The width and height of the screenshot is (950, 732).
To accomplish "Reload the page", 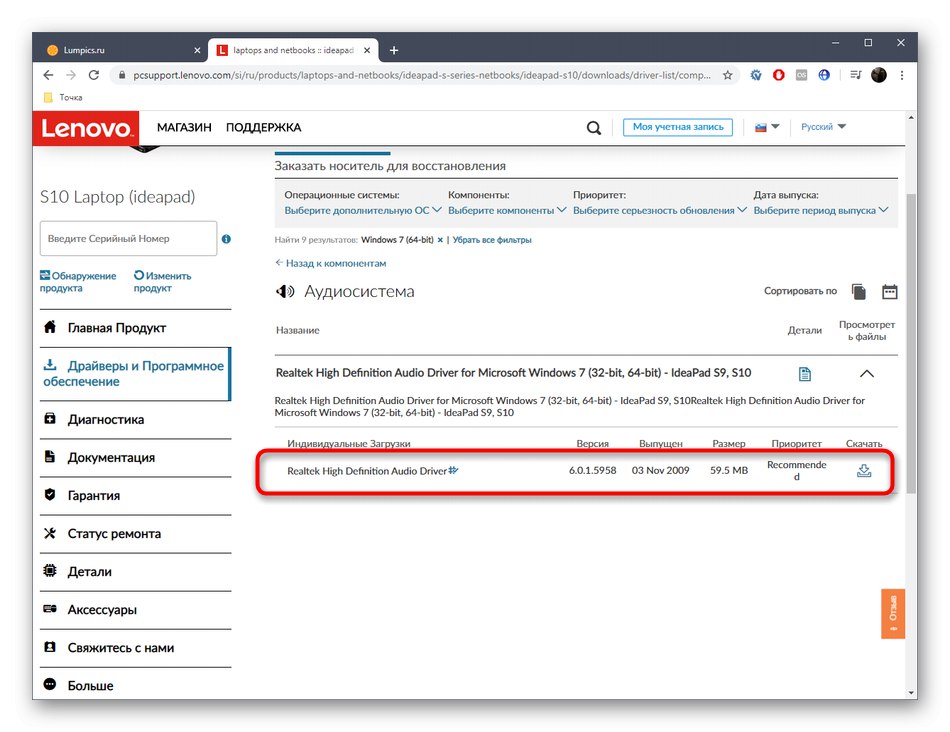I will [94, 75].
